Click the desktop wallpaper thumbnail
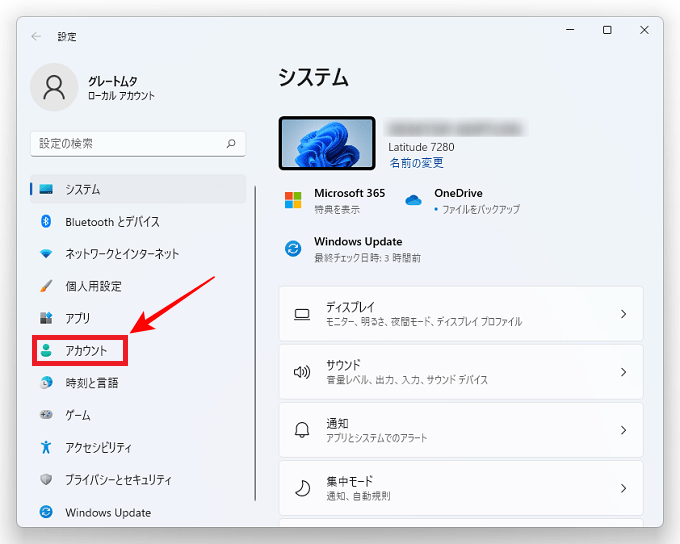The width and height of the screenshot is (680, 544). (x=327, y=143)
